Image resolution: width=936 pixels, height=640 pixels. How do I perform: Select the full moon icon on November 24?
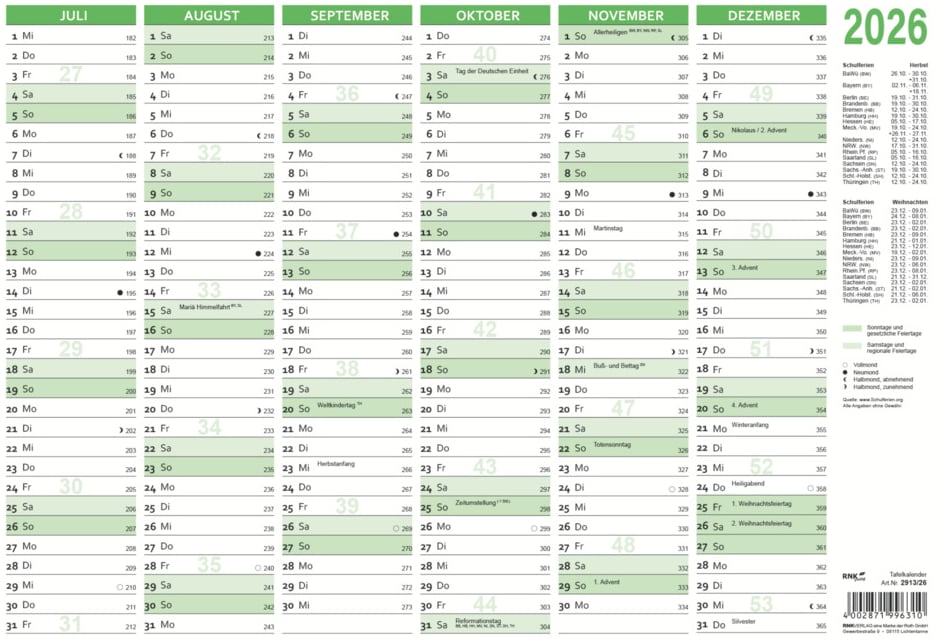(672, 489)
